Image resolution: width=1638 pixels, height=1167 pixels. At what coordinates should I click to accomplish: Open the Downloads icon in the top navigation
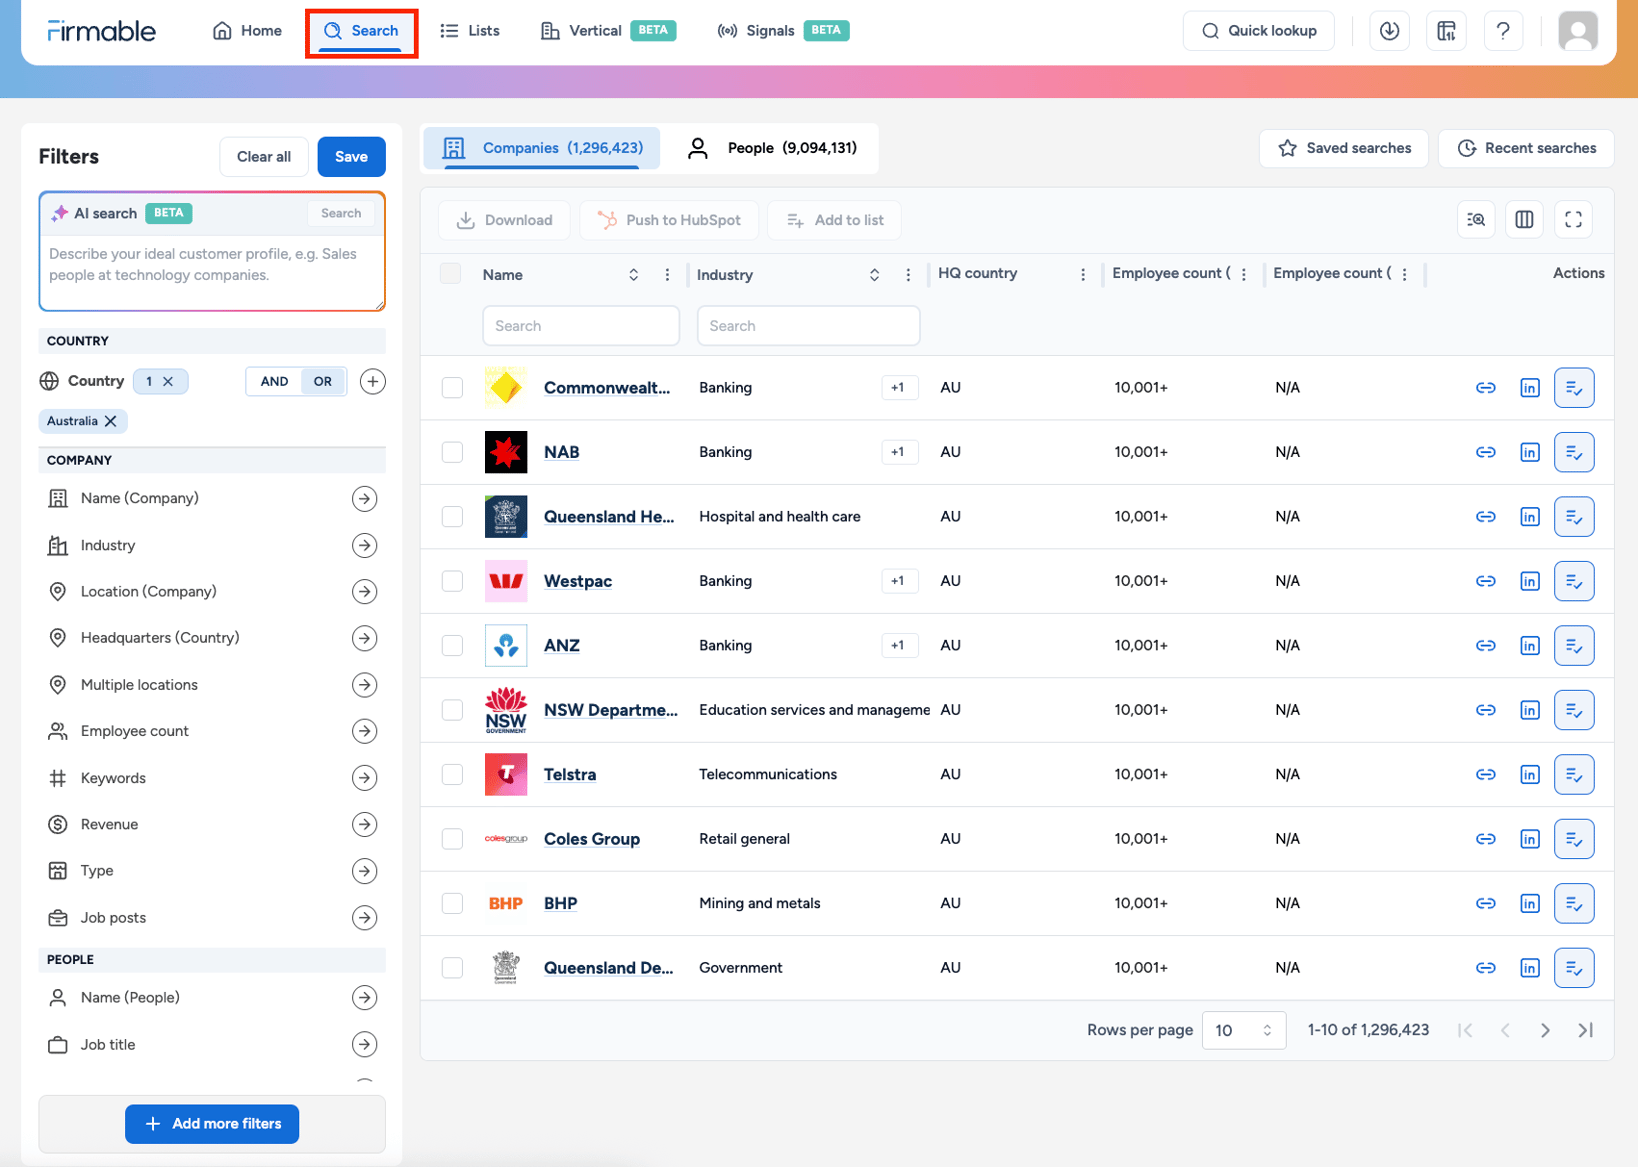(1389, 30)
